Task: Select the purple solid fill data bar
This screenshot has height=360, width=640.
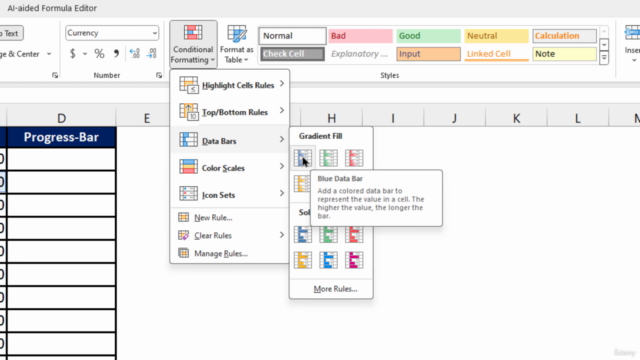Action: coord(354,260)
